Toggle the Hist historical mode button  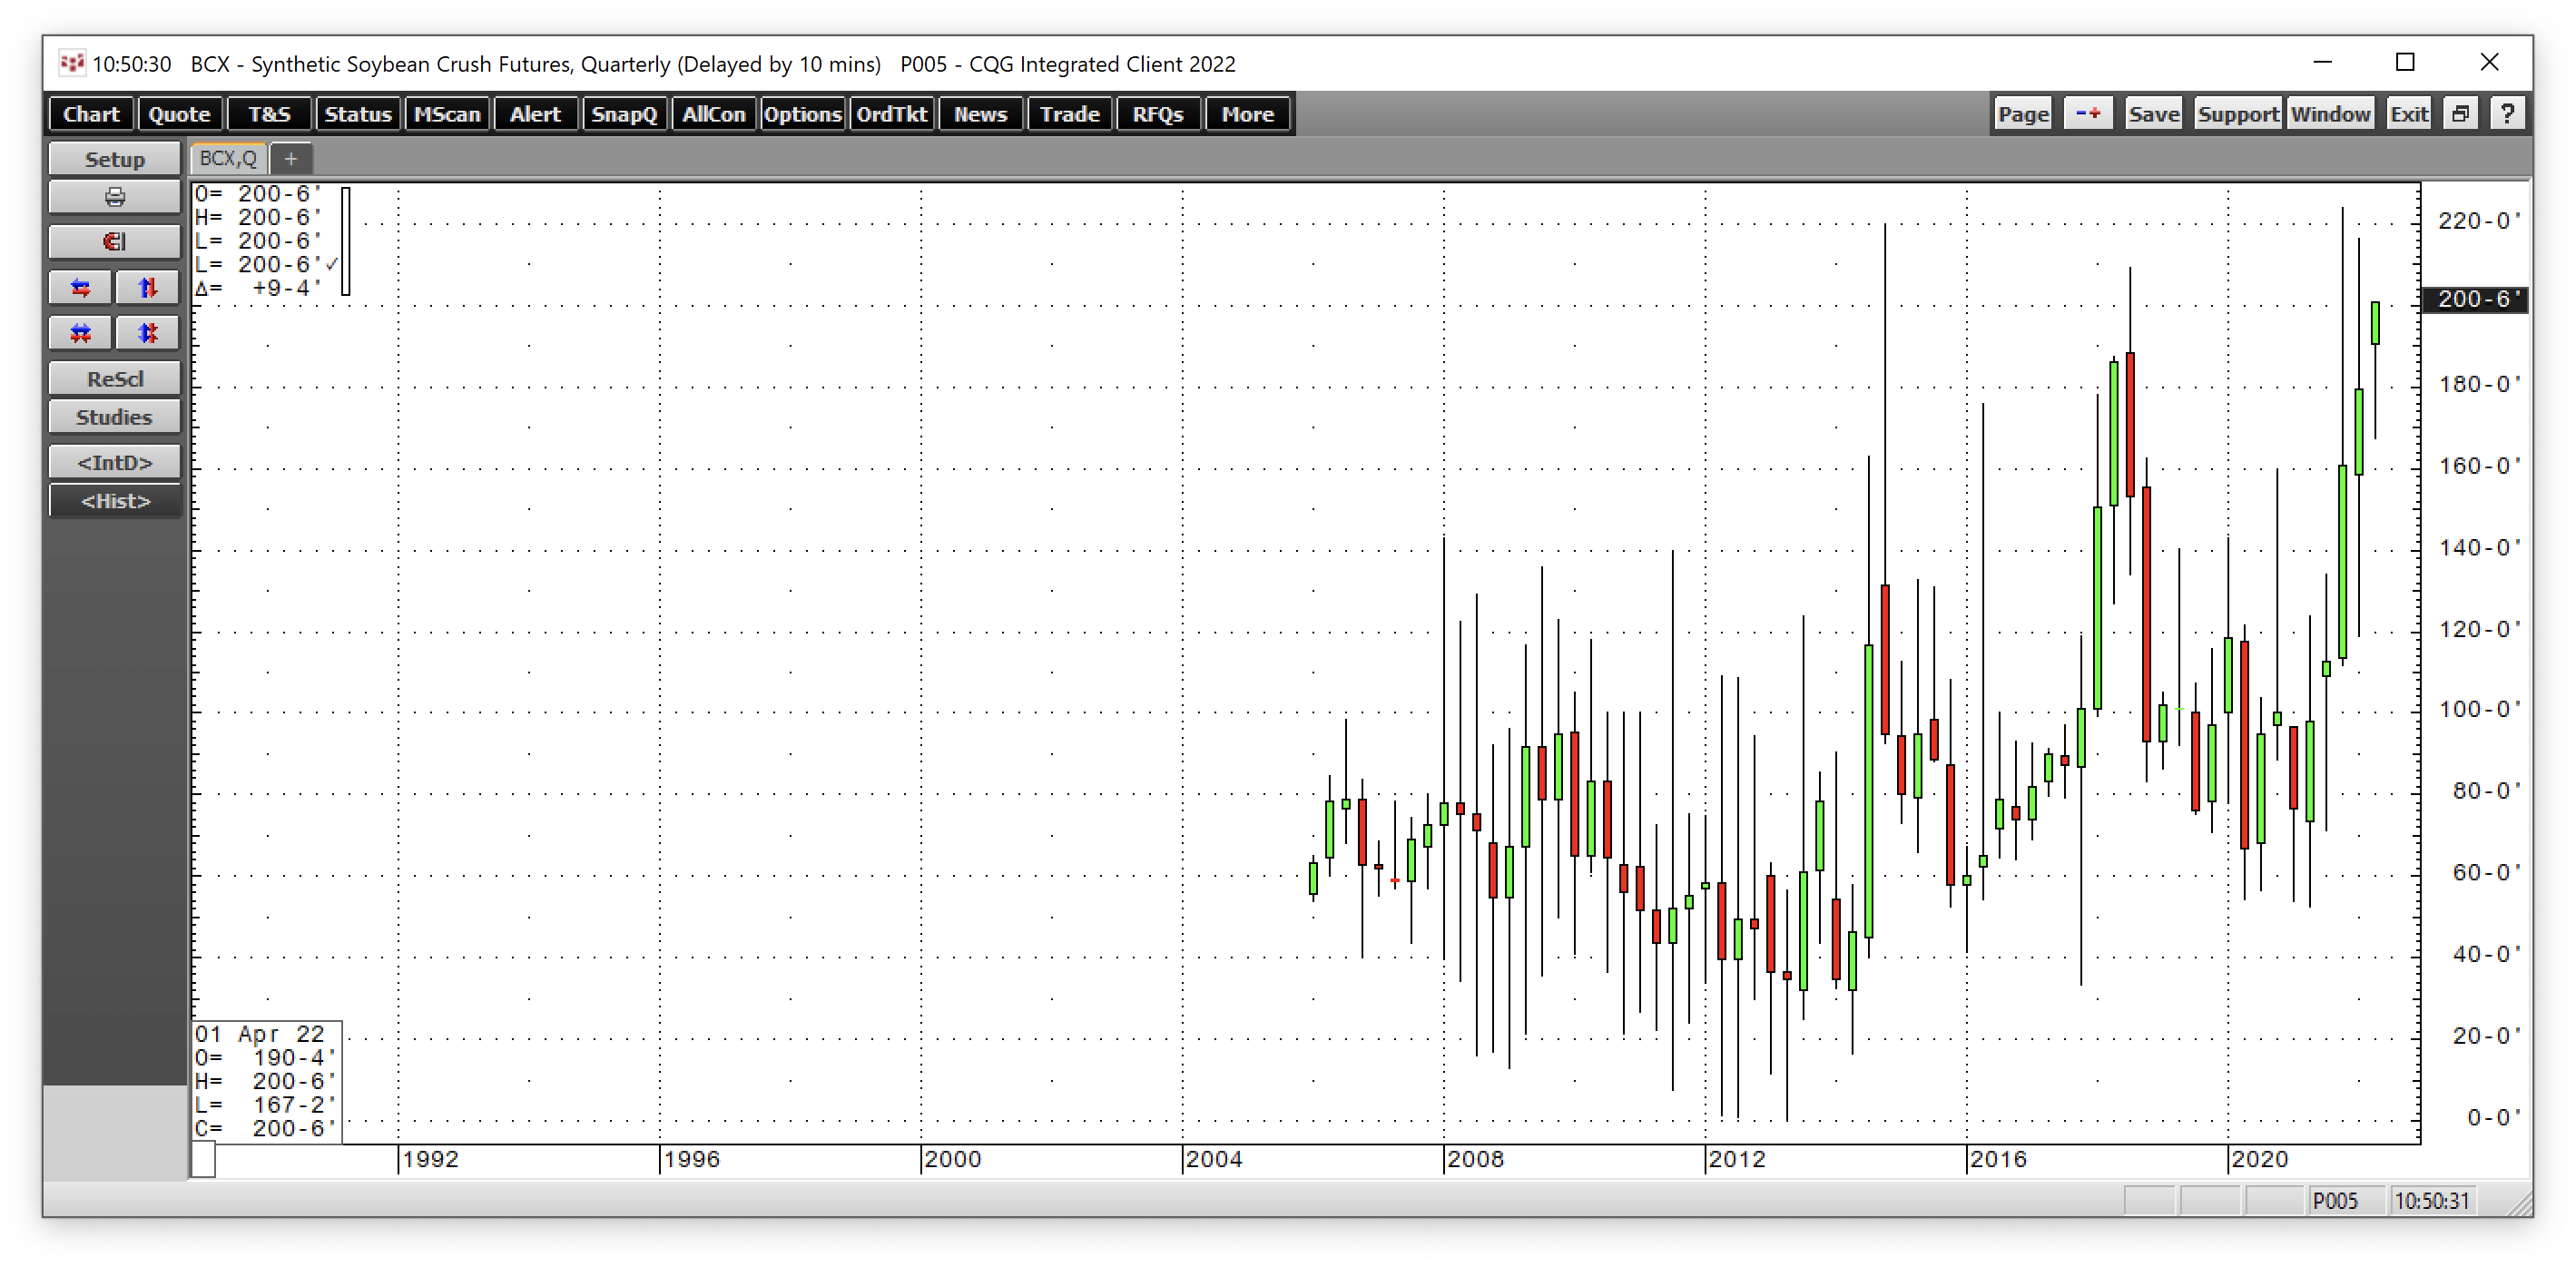[x=114, y=501]
